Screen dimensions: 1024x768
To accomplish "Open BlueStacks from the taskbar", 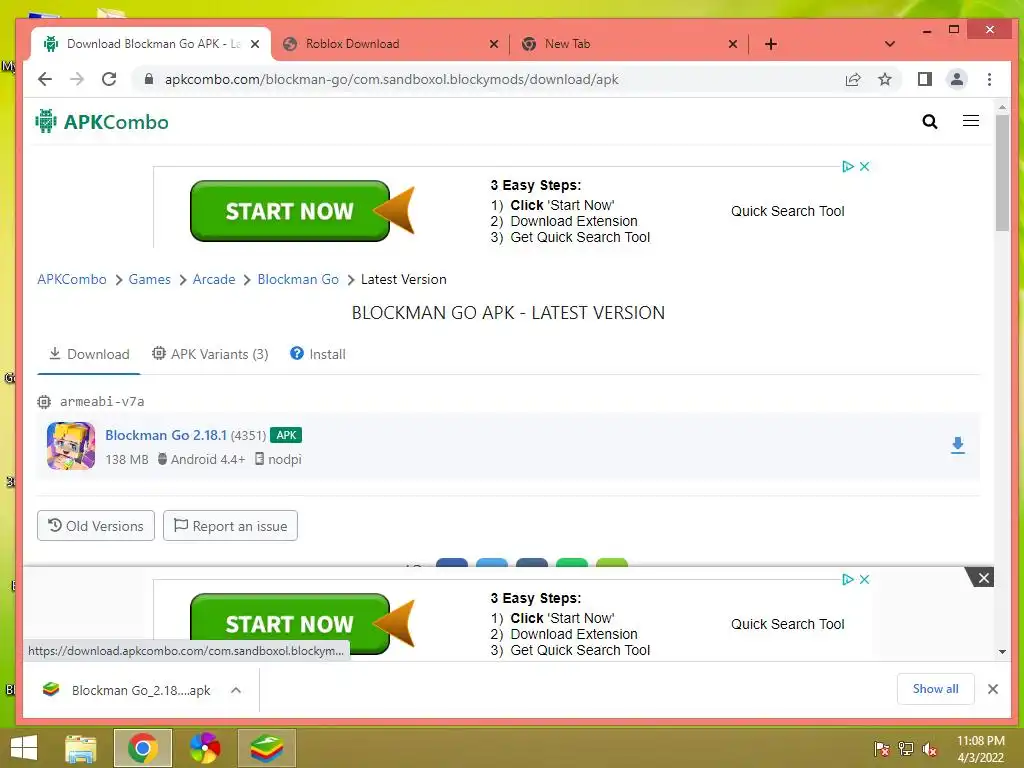I will [x=266, y=748].
